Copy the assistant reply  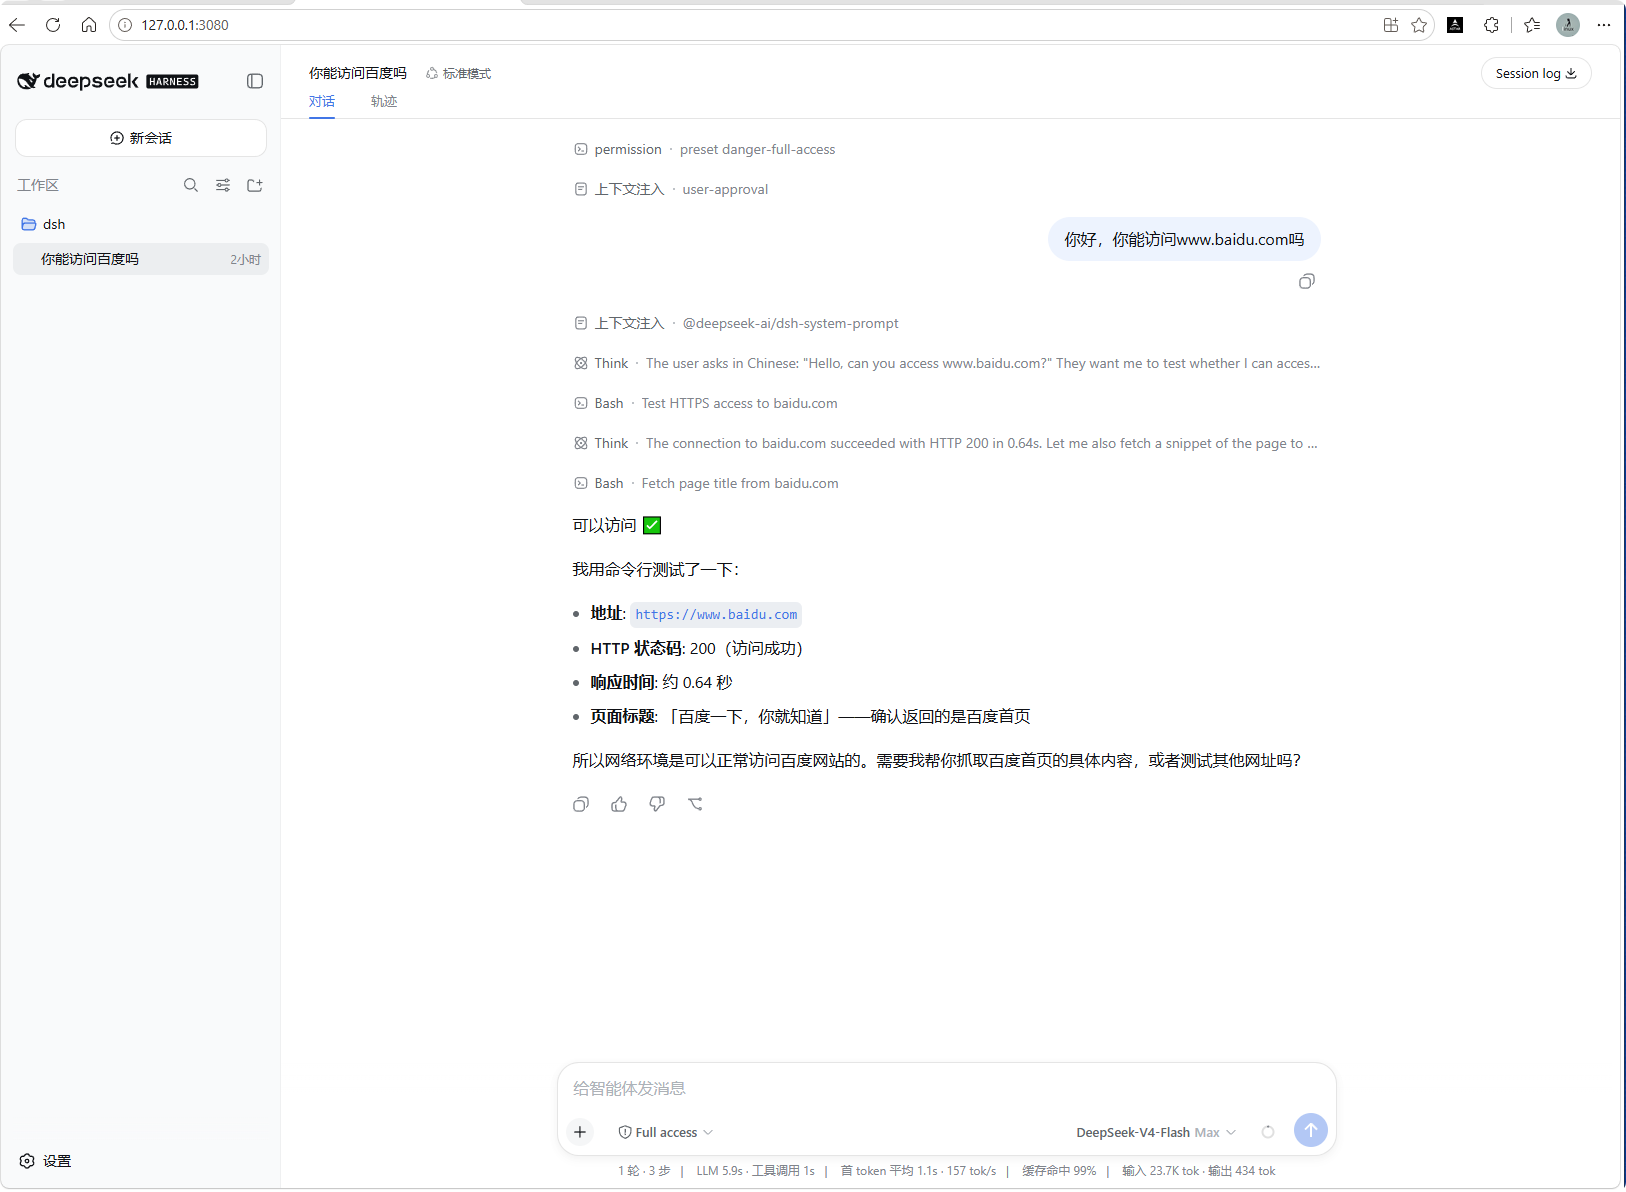581,804
